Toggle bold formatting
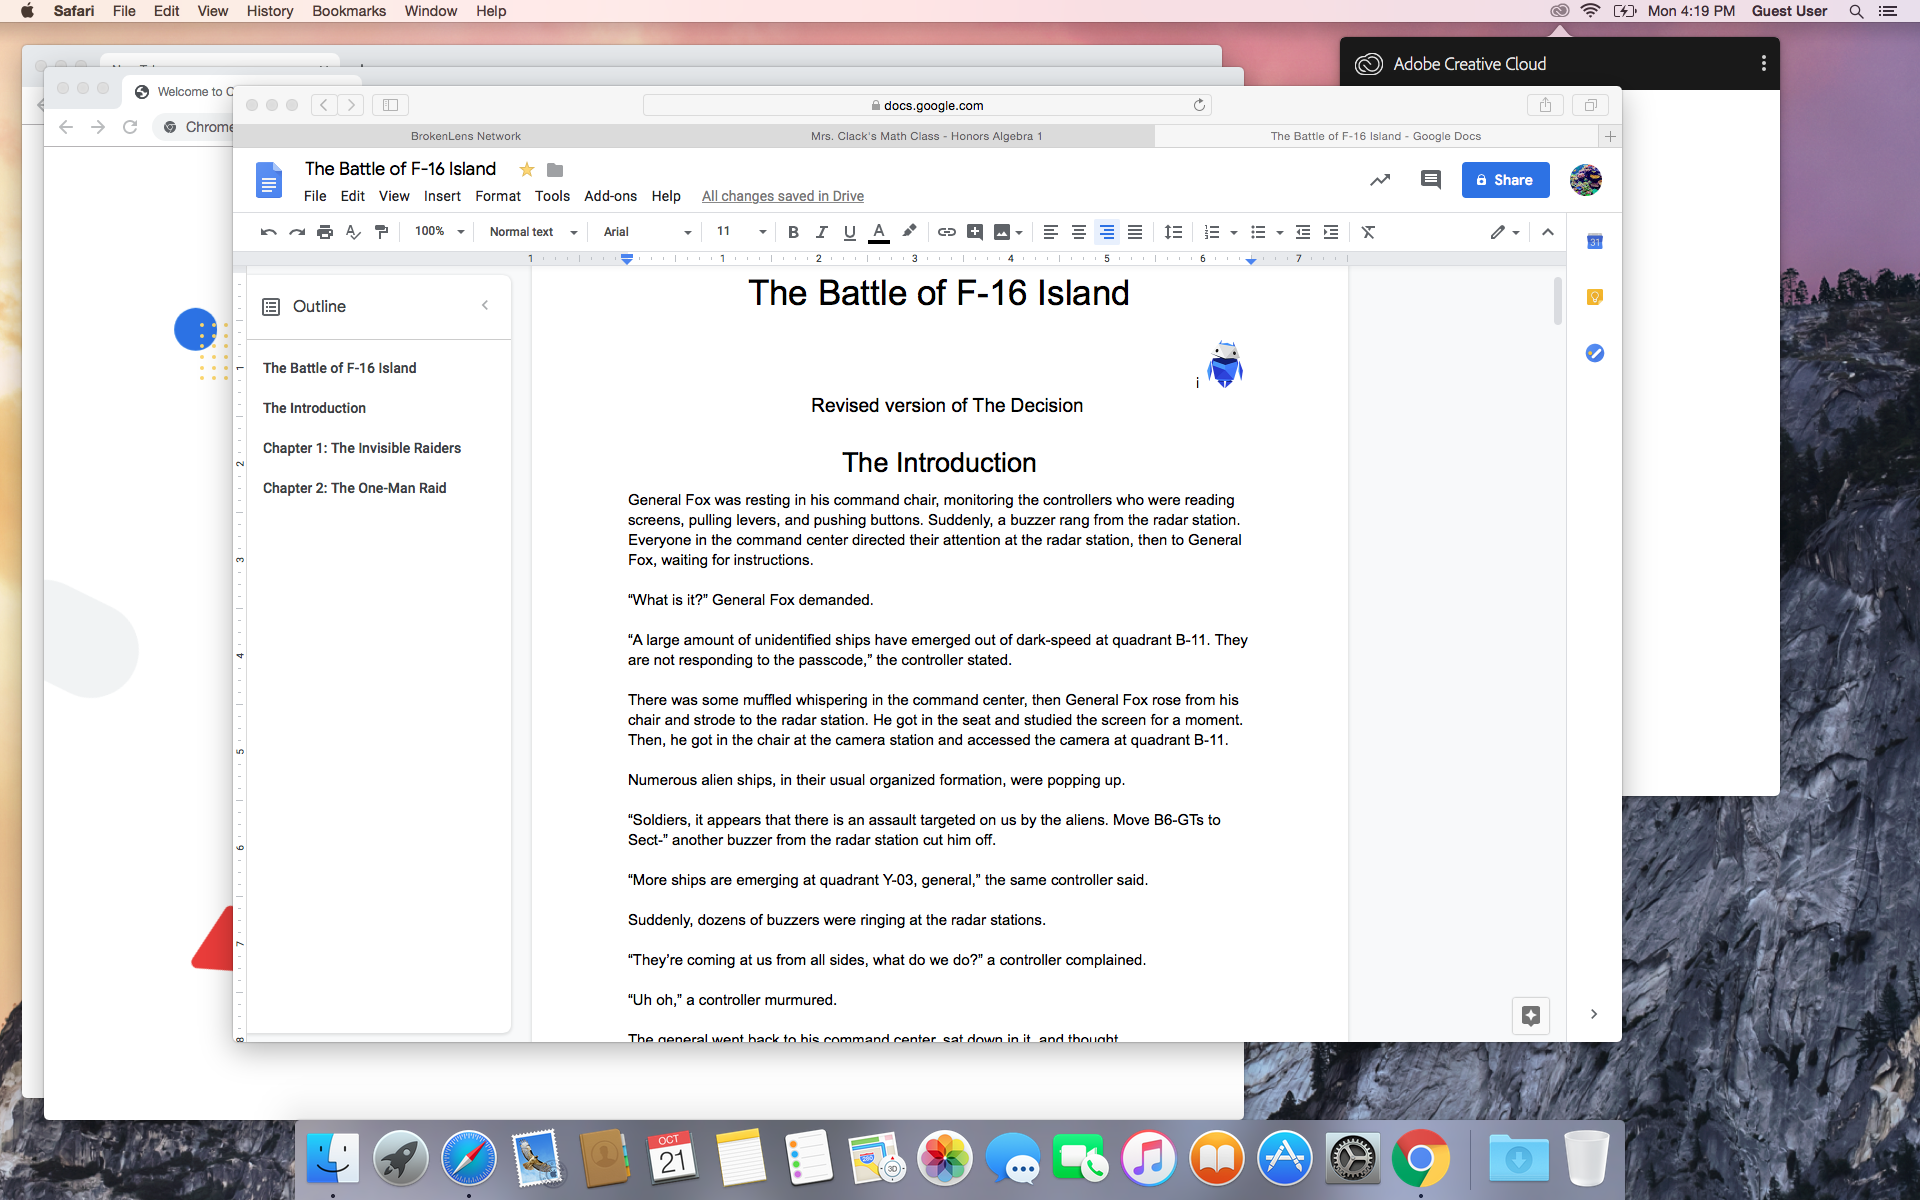Screen dimensions: 1920x1200 793,232
